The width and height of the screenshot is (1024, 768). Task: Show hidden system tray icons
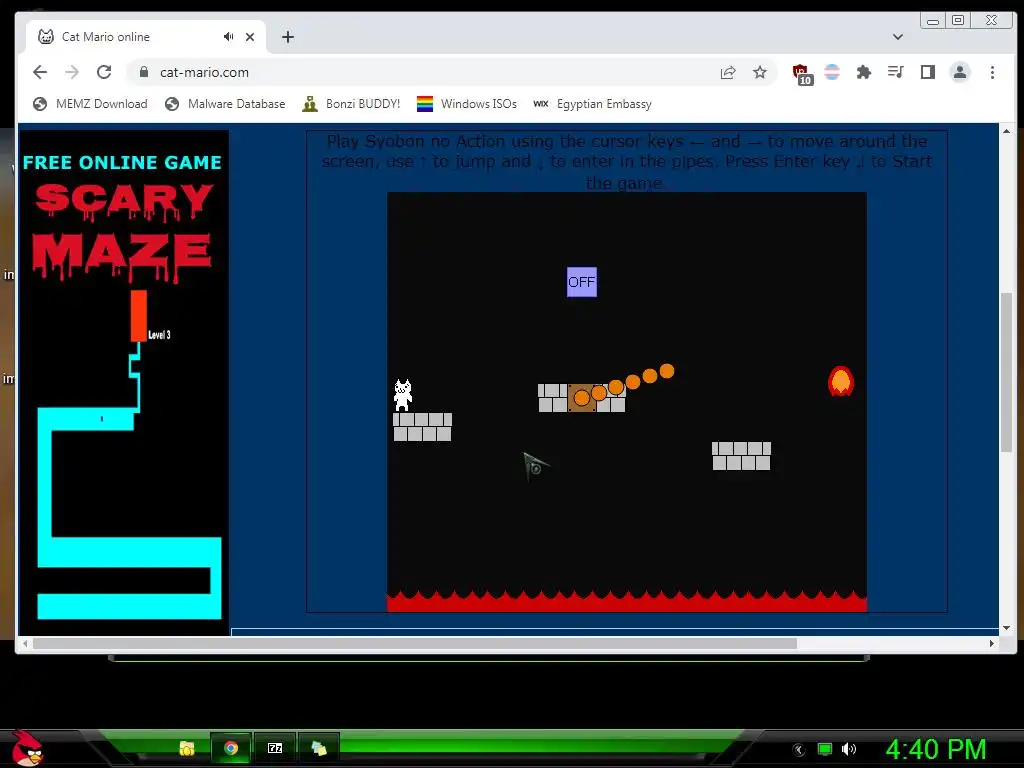click(799, 750)
